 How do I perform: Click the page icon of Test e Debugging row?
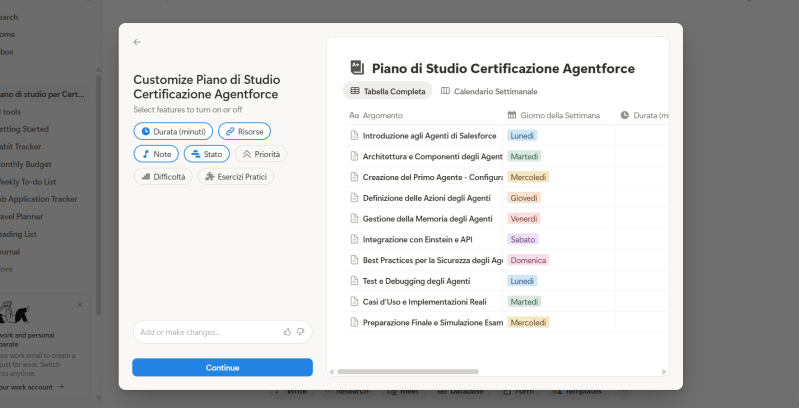[x=353, y=281]
